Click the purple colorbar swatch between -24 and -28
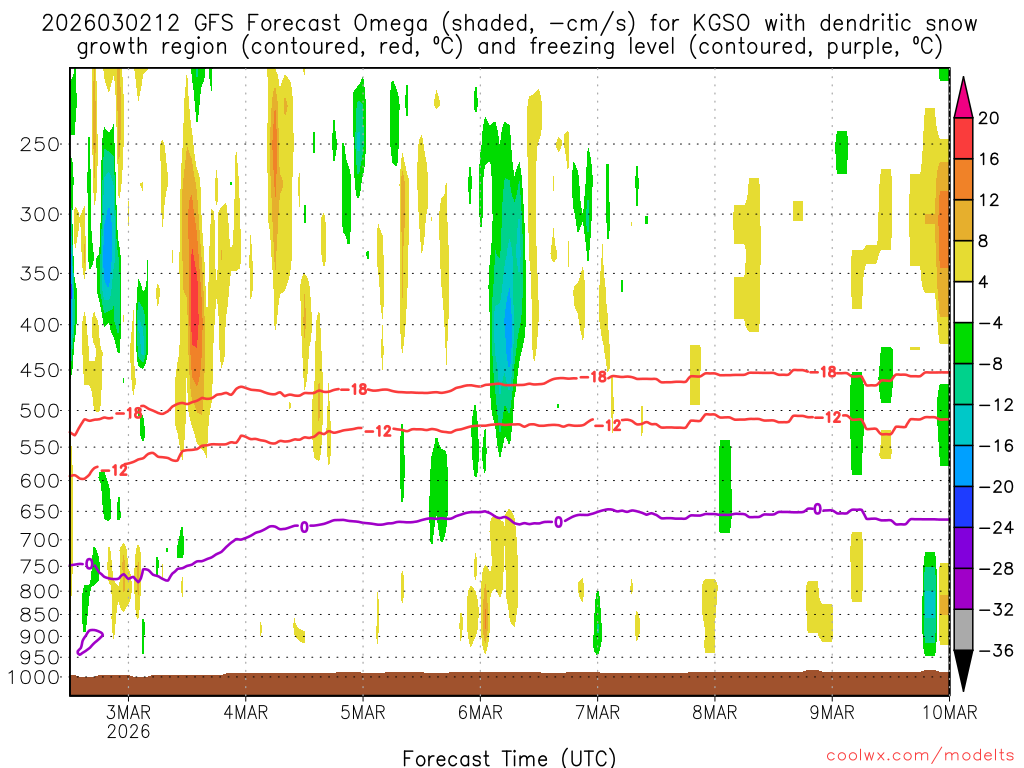Screen dimensions: 1024x768 pos(963,548)
